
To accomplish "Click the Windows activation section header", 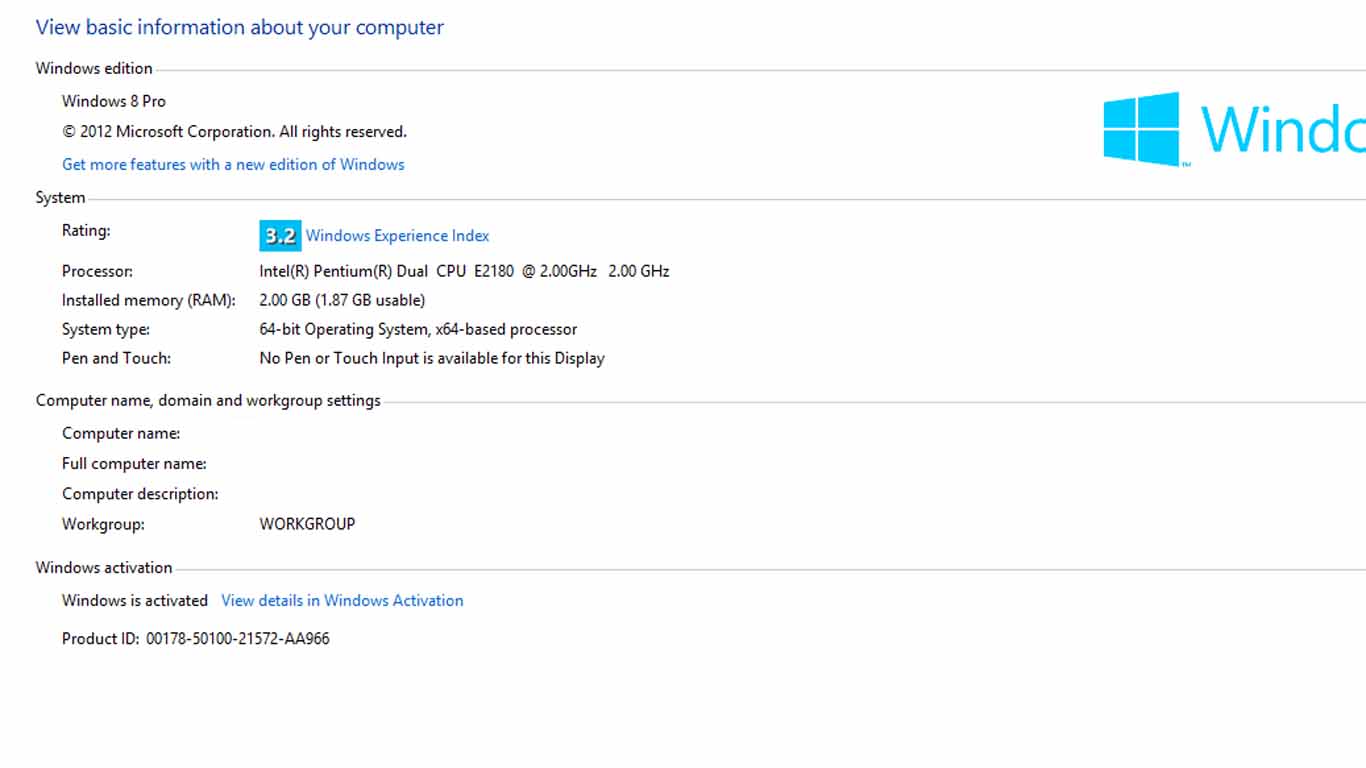I will click(104, 568).
